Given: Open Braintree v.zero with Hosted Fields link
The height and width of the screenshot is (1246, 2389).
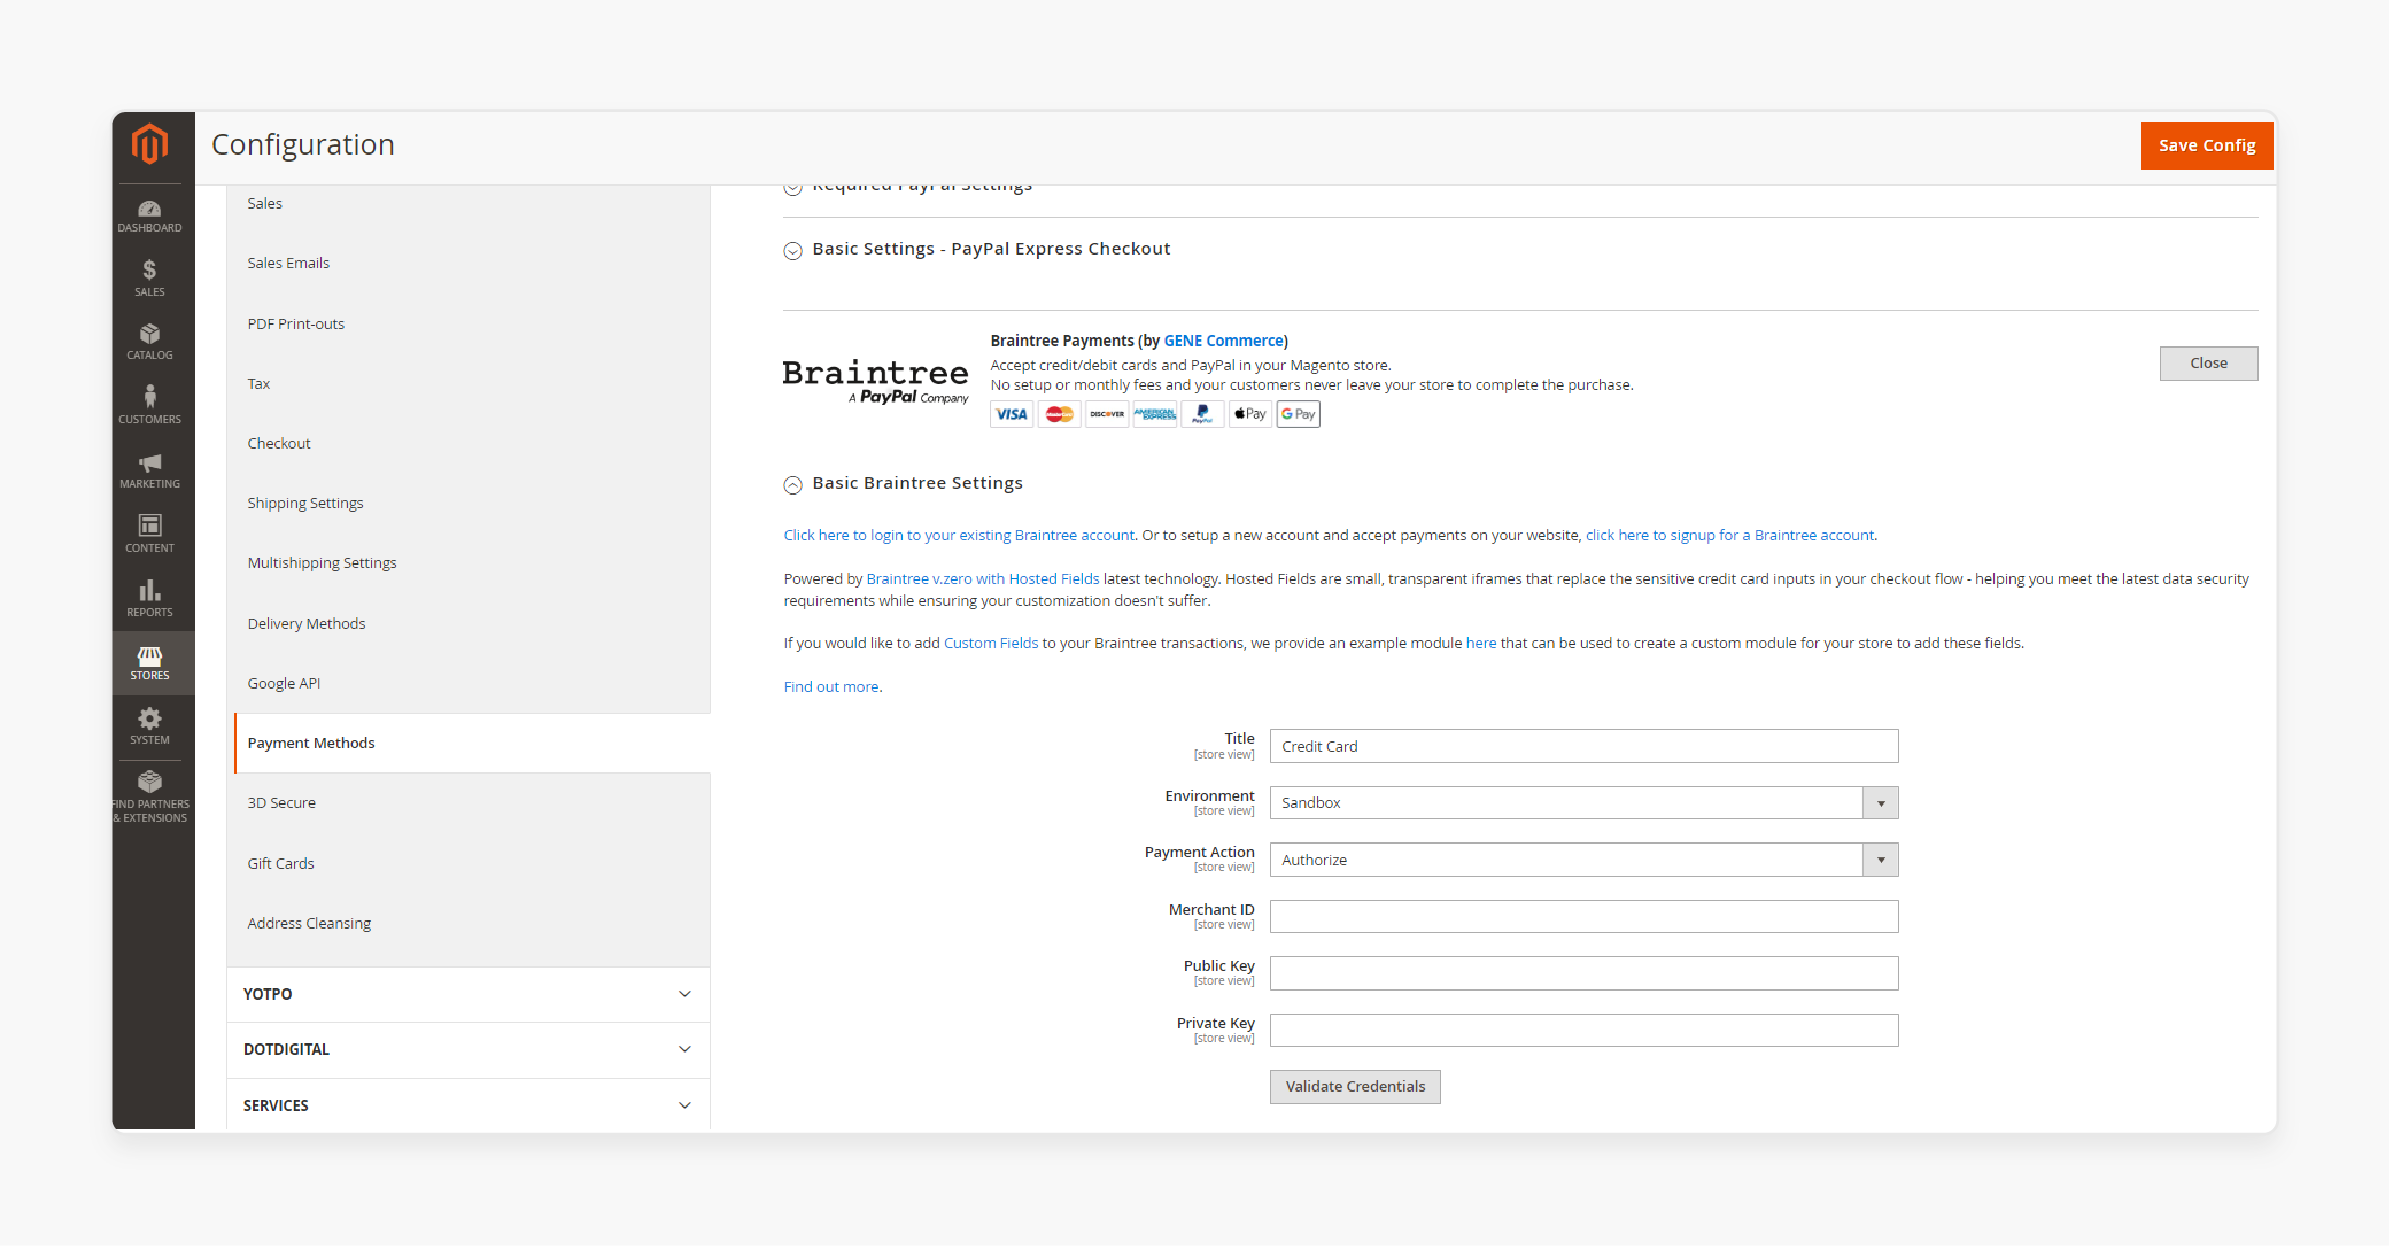Looking at the screenshot, I should [983, 579].
